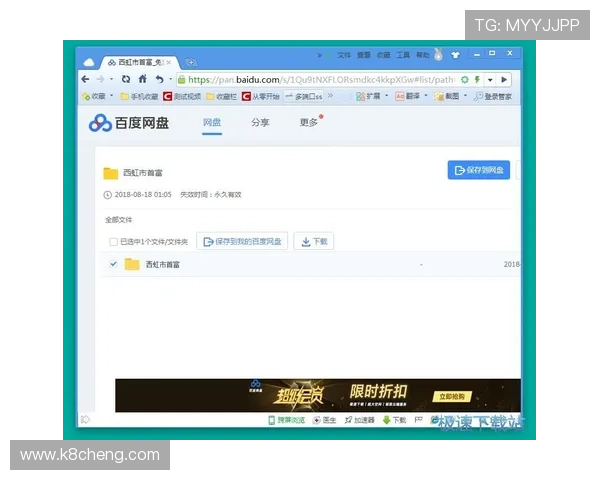The height and width of the screenshot is (480, 600).
Task: Click the green compatibility icon in address bar
Action: click(x=465, y=80)
